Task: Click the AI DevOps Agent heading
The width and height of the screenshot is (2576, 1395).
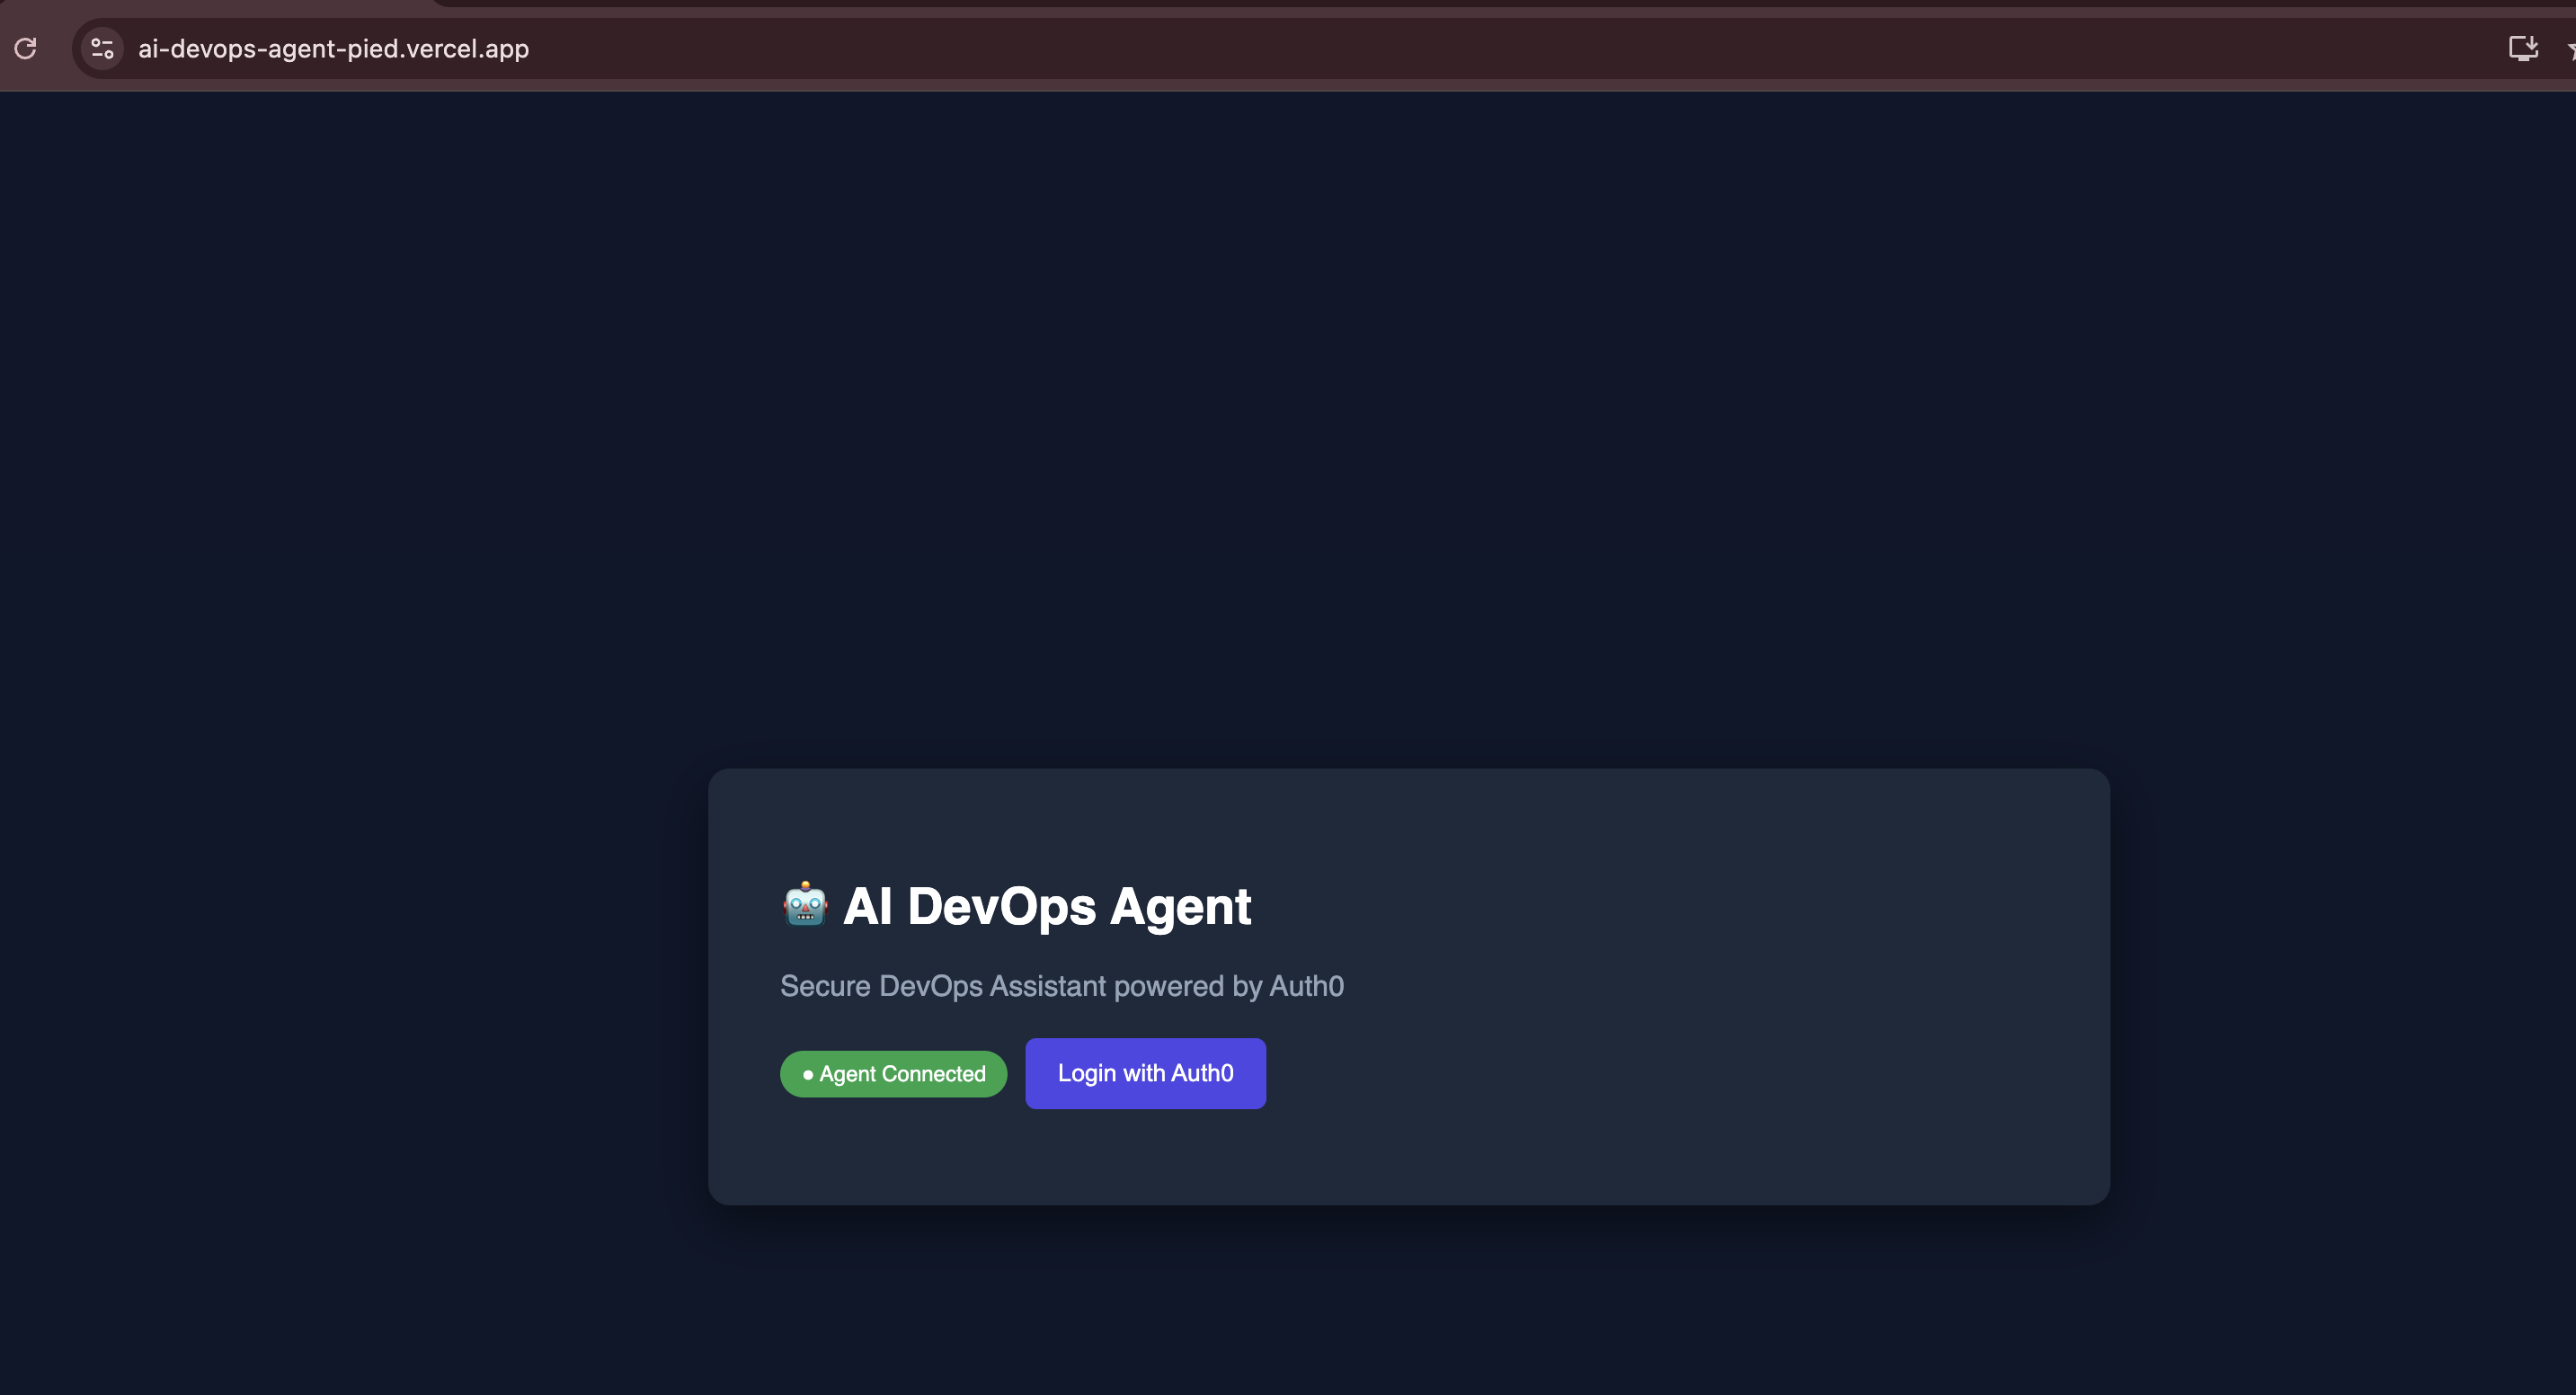Action: pos(1046,906)
